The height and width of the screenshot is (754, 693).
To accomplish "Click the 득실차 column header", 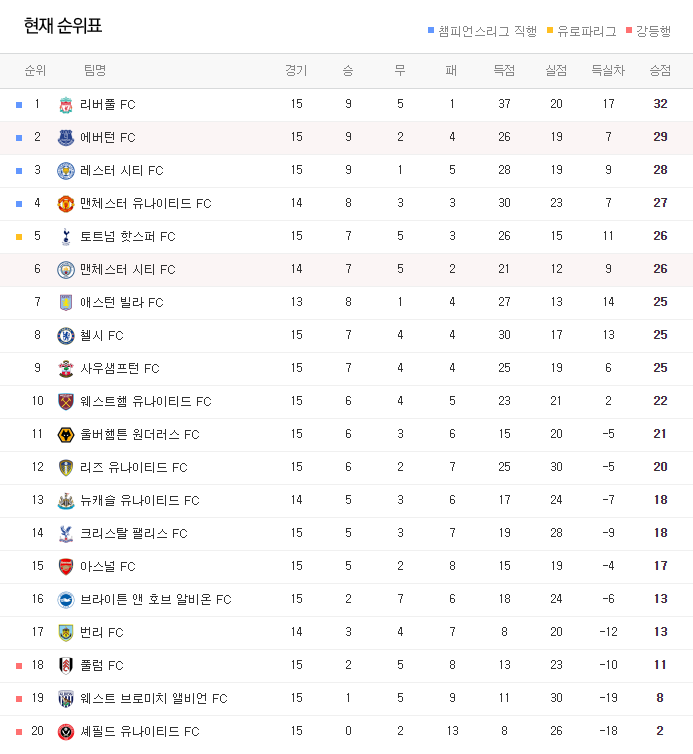I will point(608,71).
